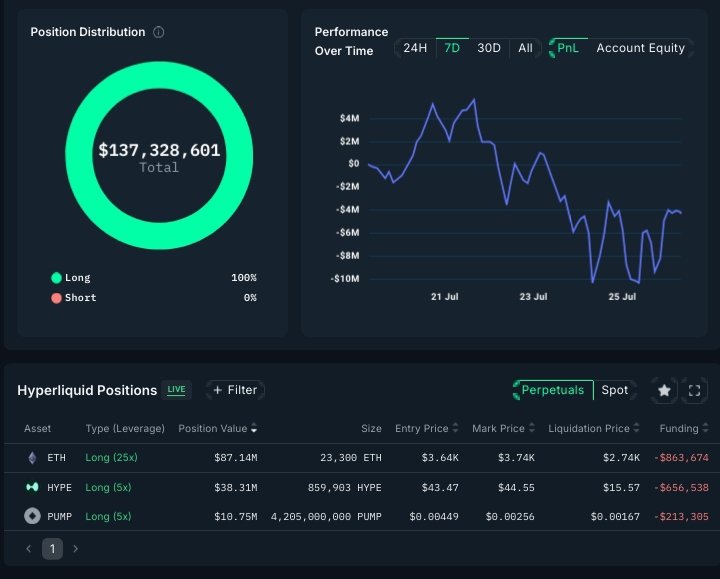Click the Asset column header
Image resolution: width=720 pixels, height=579 pixels.
[38, 429]
